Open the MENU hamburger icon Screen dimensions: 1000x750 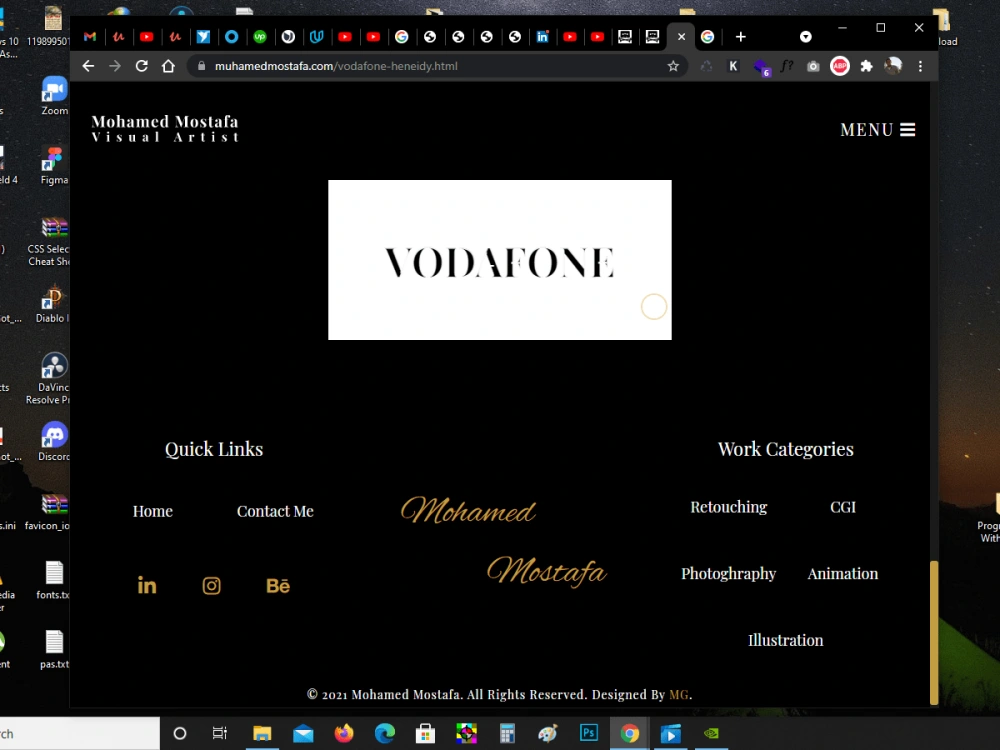(x=907, y=129)
